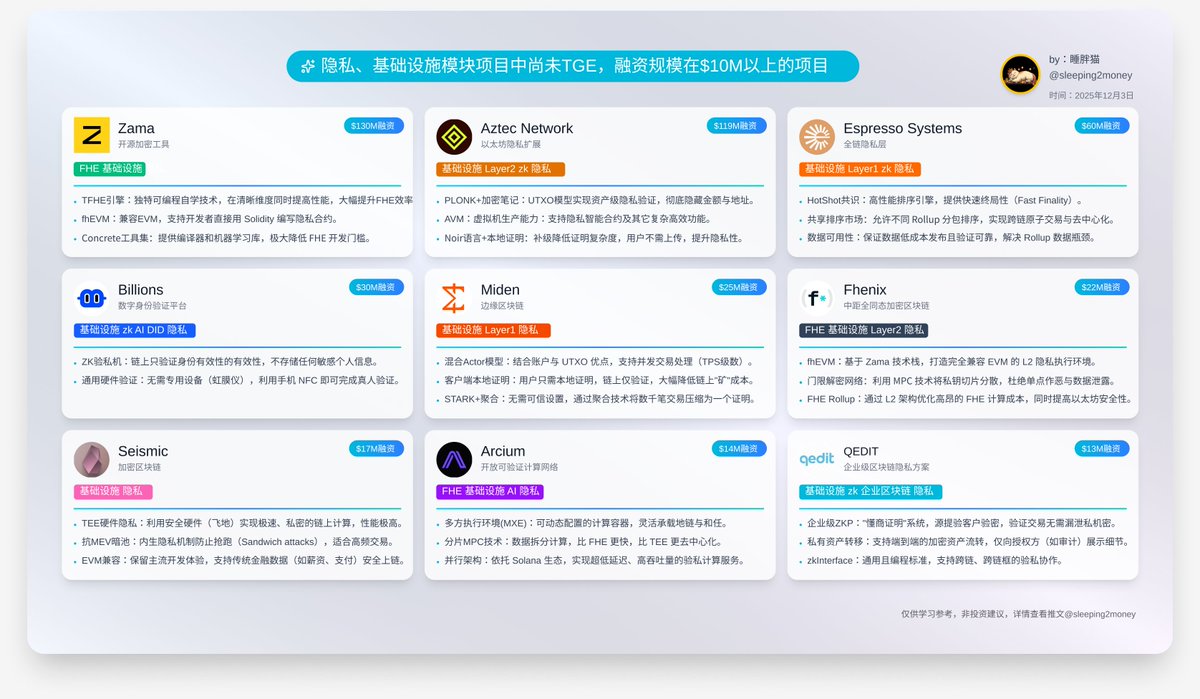Click QEDIT's subtitle '企业级区块链隐私方案'
Image resolution: width=1200 pixels, height=699 pixels.
(x=886, y=467)
